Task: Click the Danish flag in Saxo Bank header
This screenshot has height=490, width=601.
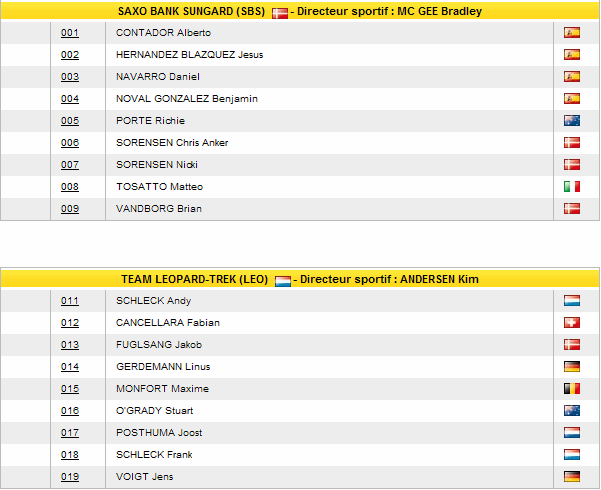Action: (x=280, y=13)
